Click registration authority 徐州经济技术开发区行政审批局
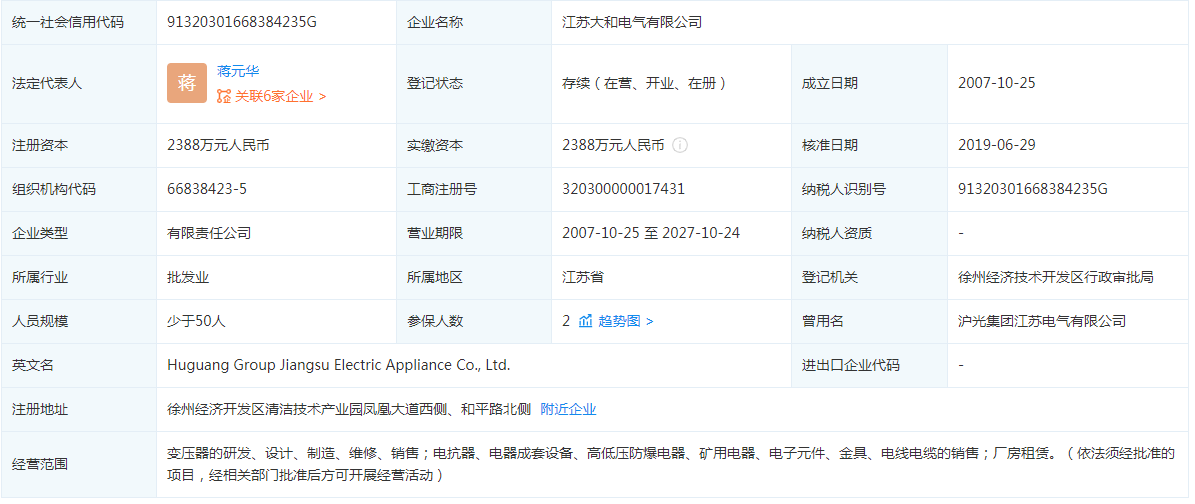Image resolution: width=1195 pixels, height=504 pixels. click(1056, 277)
